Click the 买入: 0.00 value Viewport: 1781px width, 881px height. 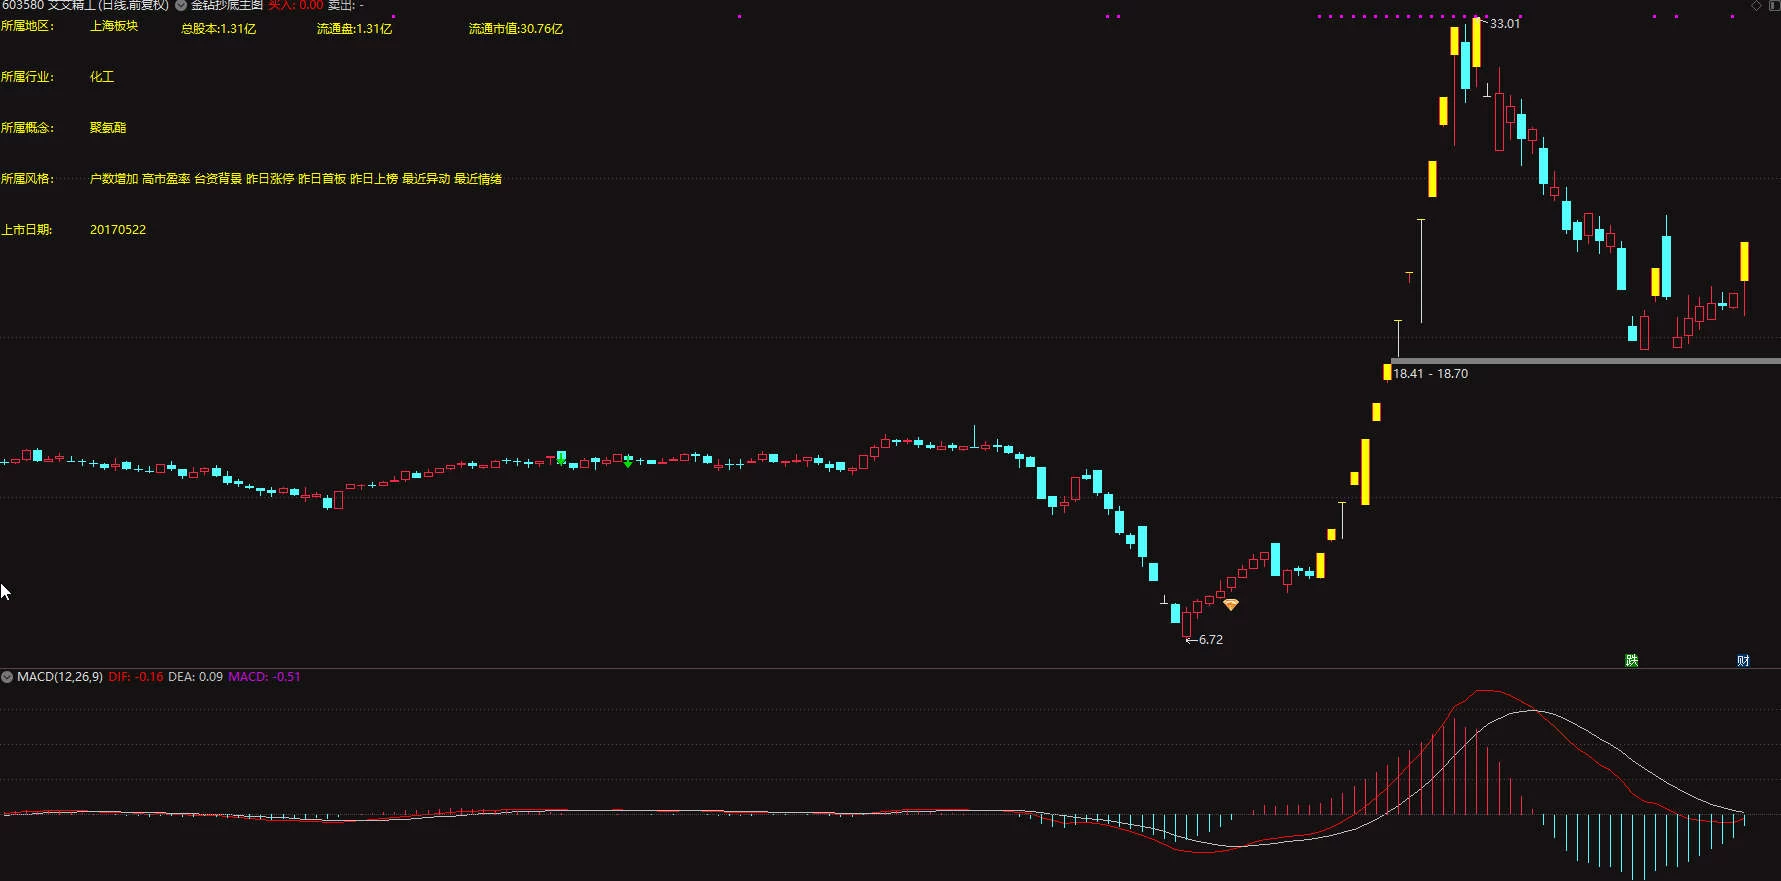point(296,5)
